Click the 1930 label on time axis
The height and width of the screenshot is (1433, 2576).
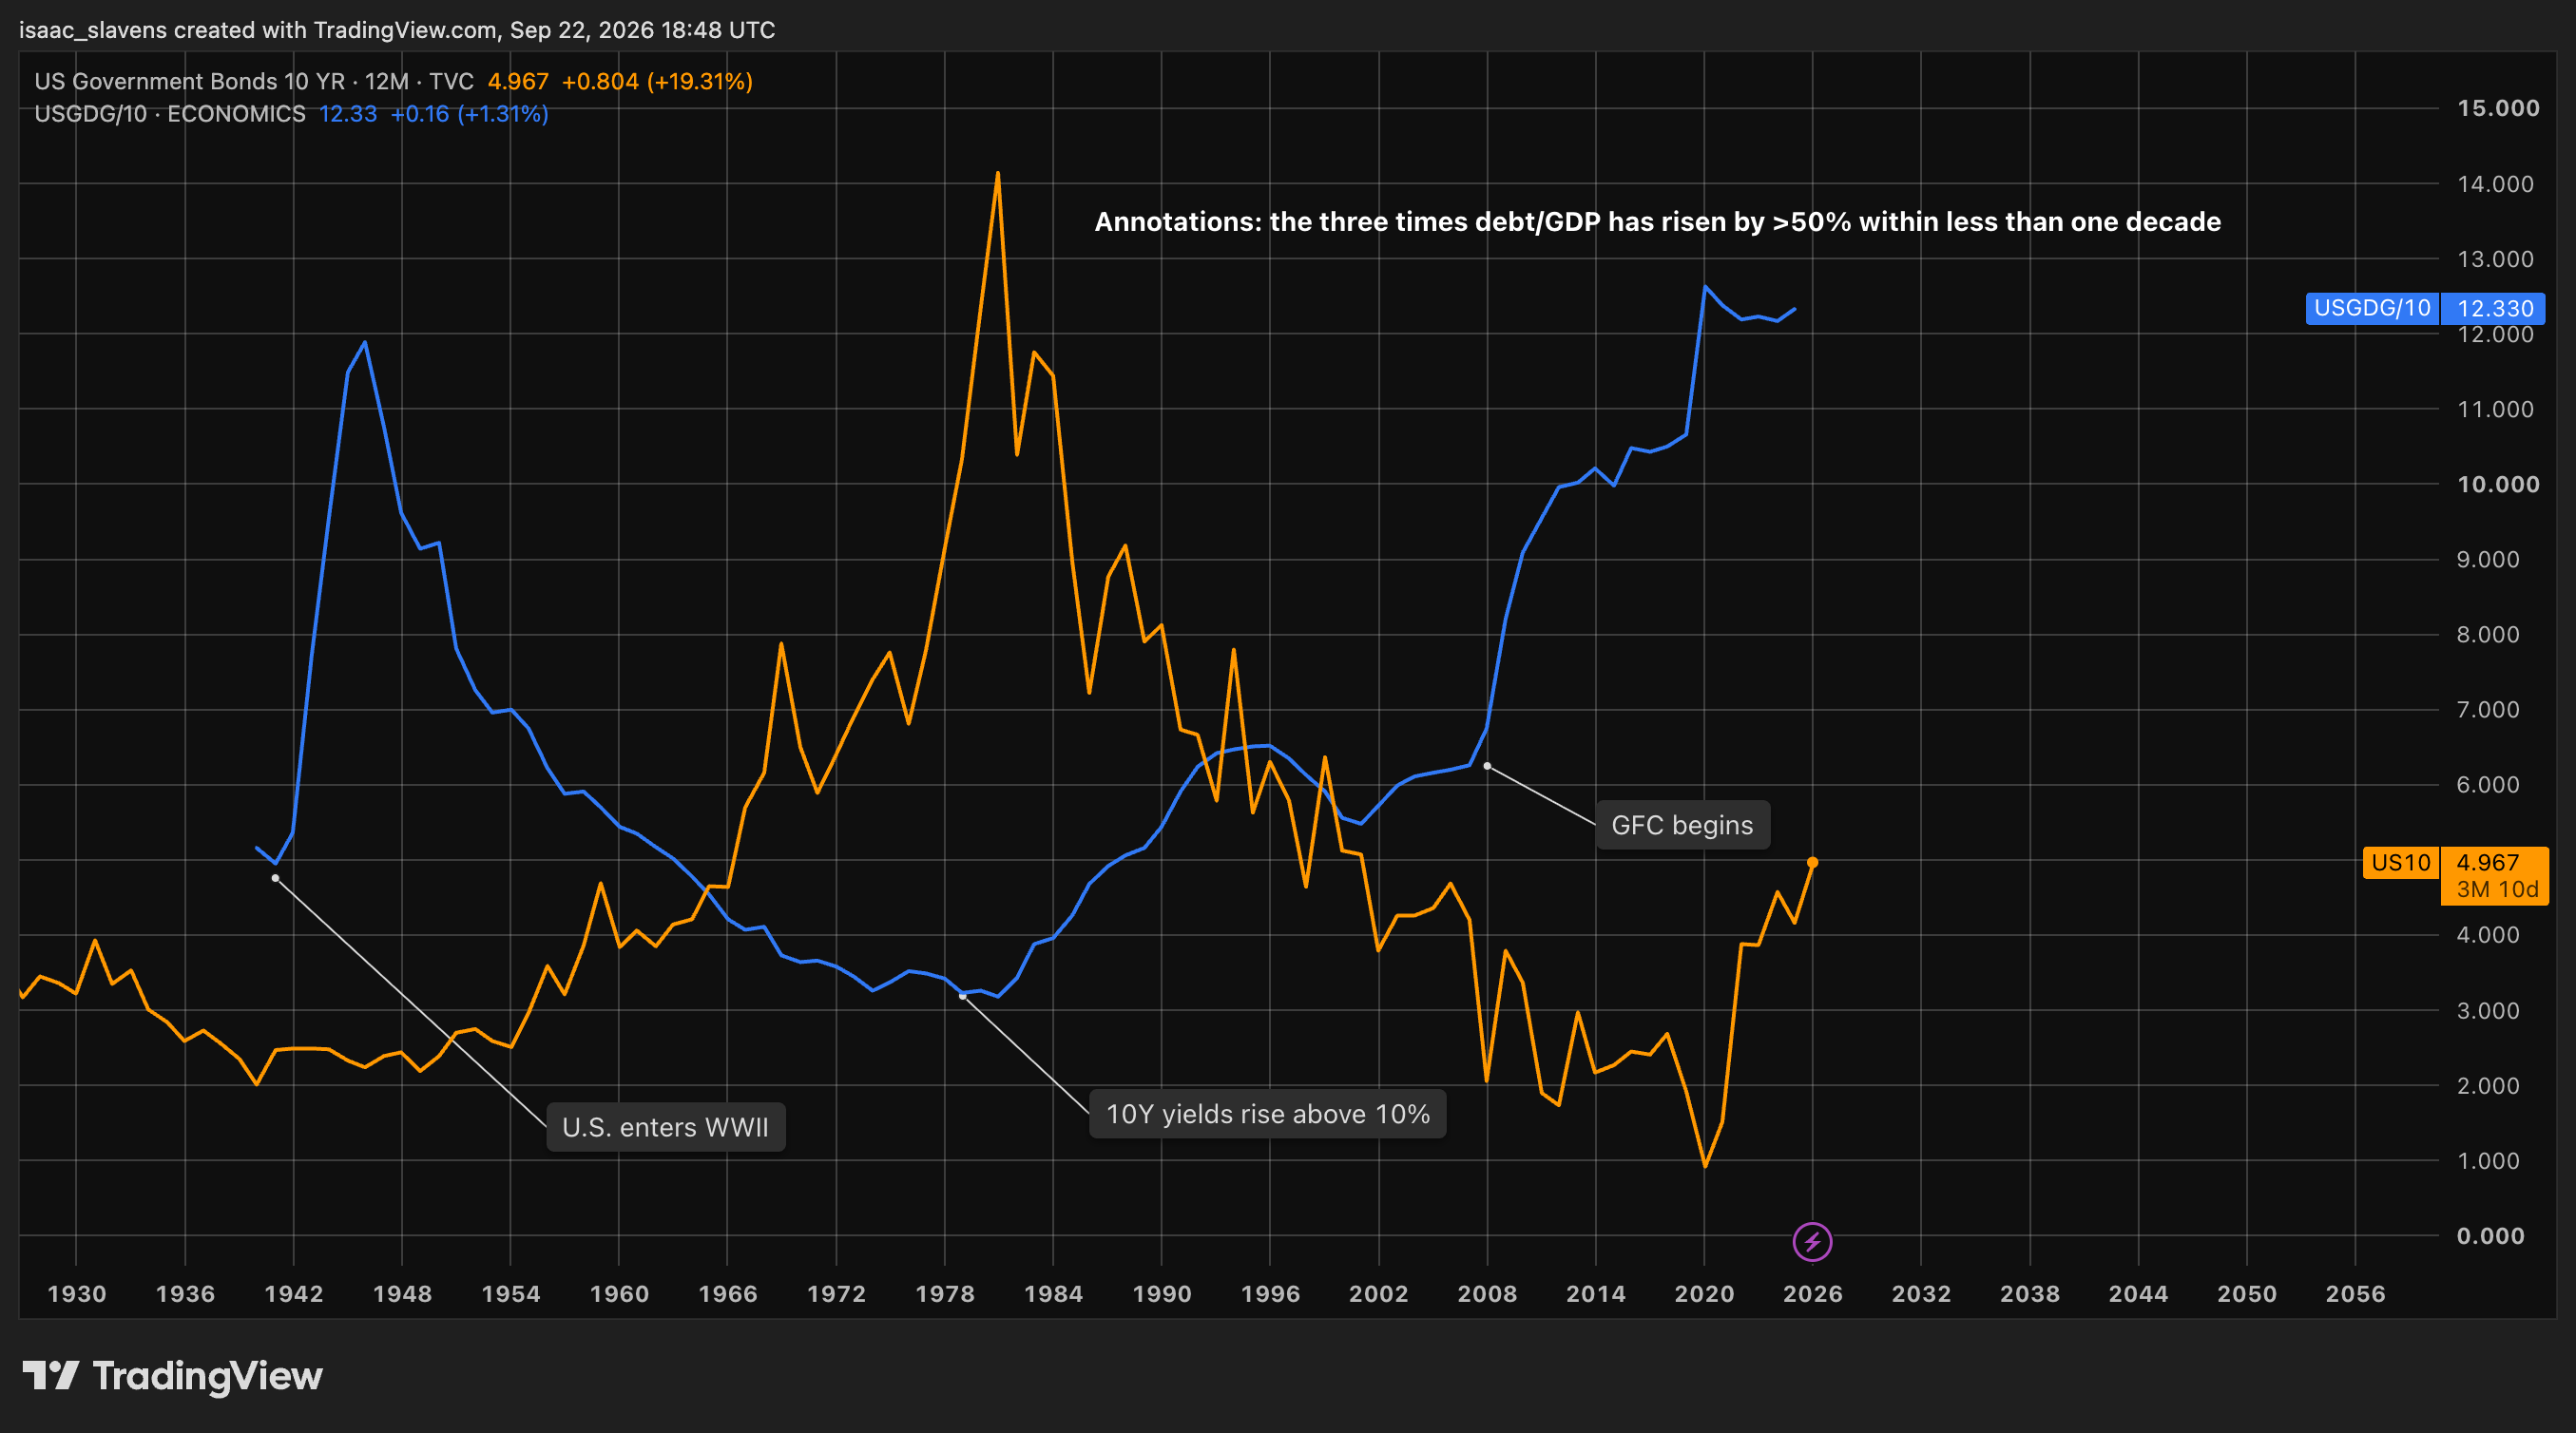pyautogui.click(x=77, y=1294)
